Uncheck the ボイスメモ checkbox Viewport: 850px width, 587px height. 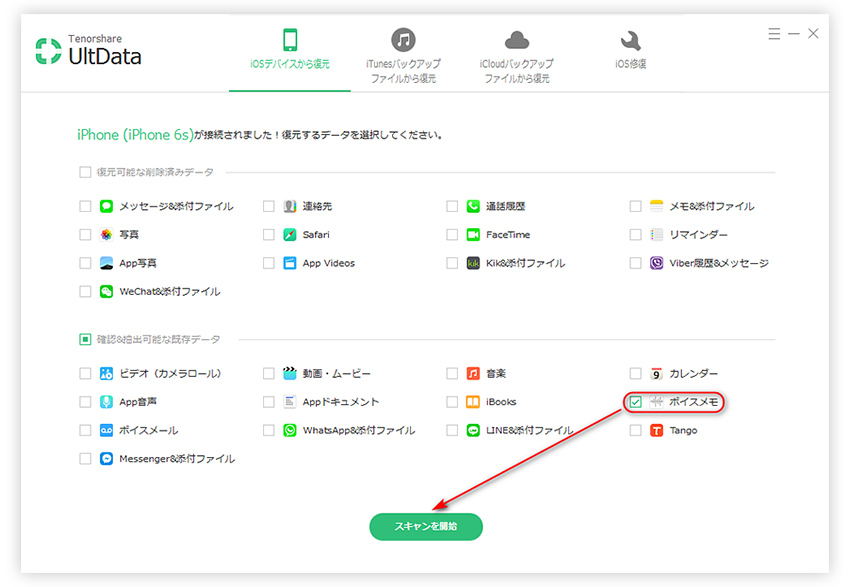point(635,402)
